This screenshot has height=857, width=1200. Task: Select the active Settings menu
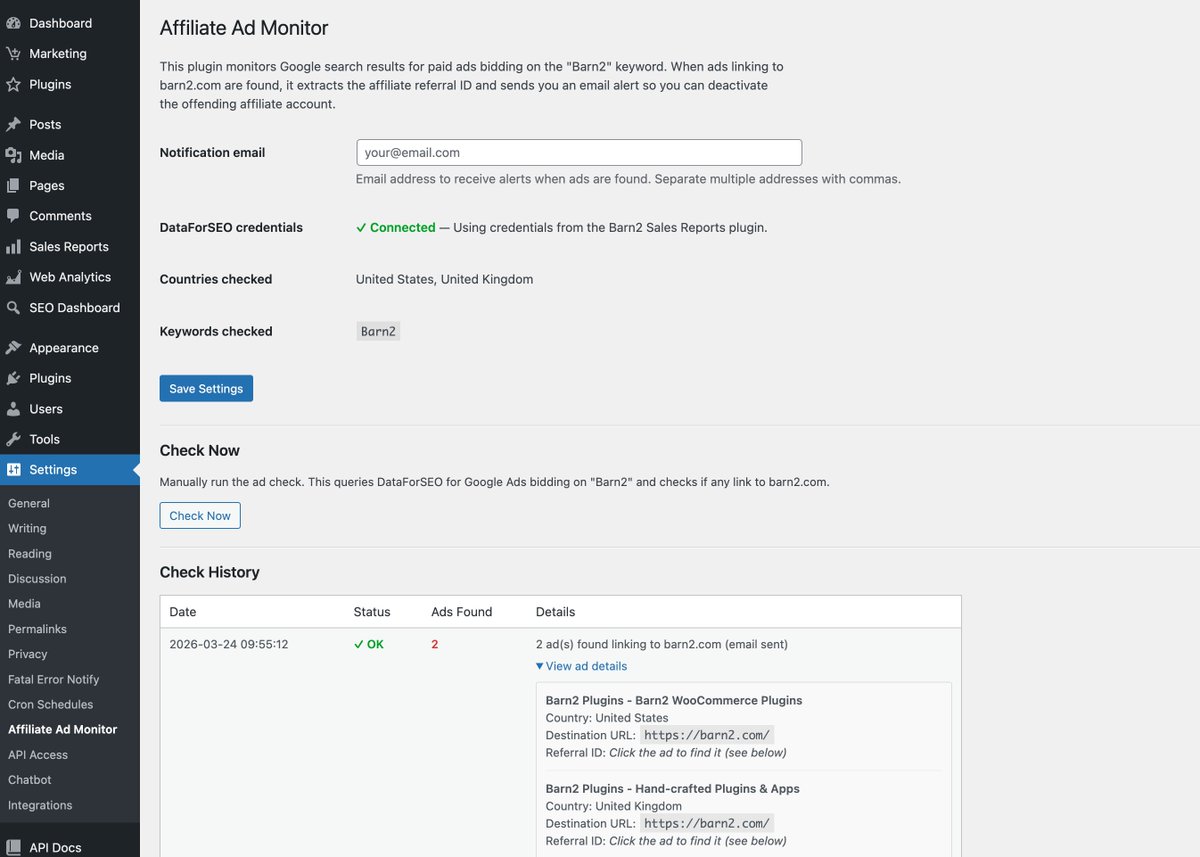click(x=70, y=470)
